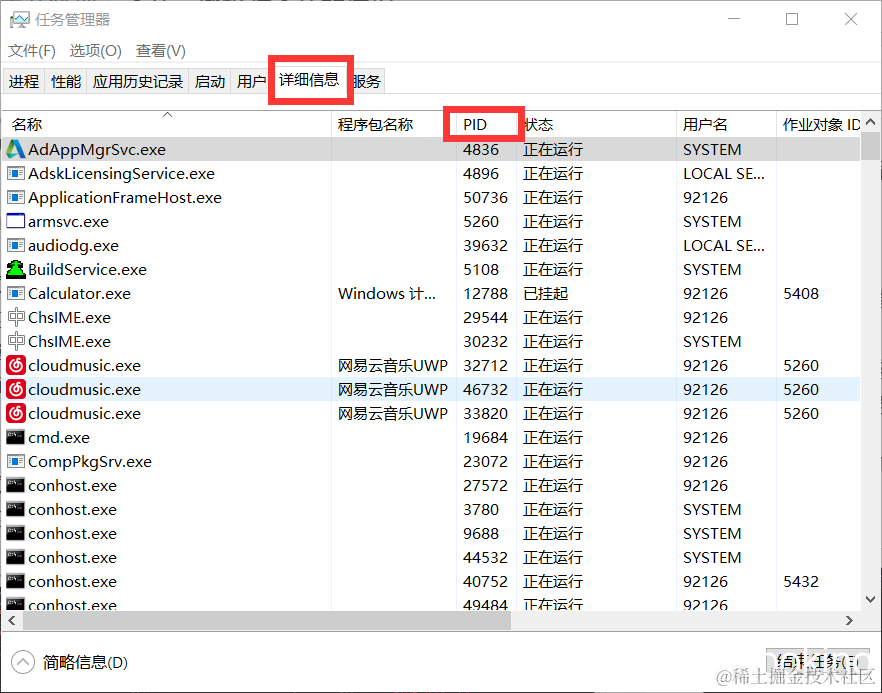Sort by the PID column header
Screen dimensions: 882x693
coord(486,124)
